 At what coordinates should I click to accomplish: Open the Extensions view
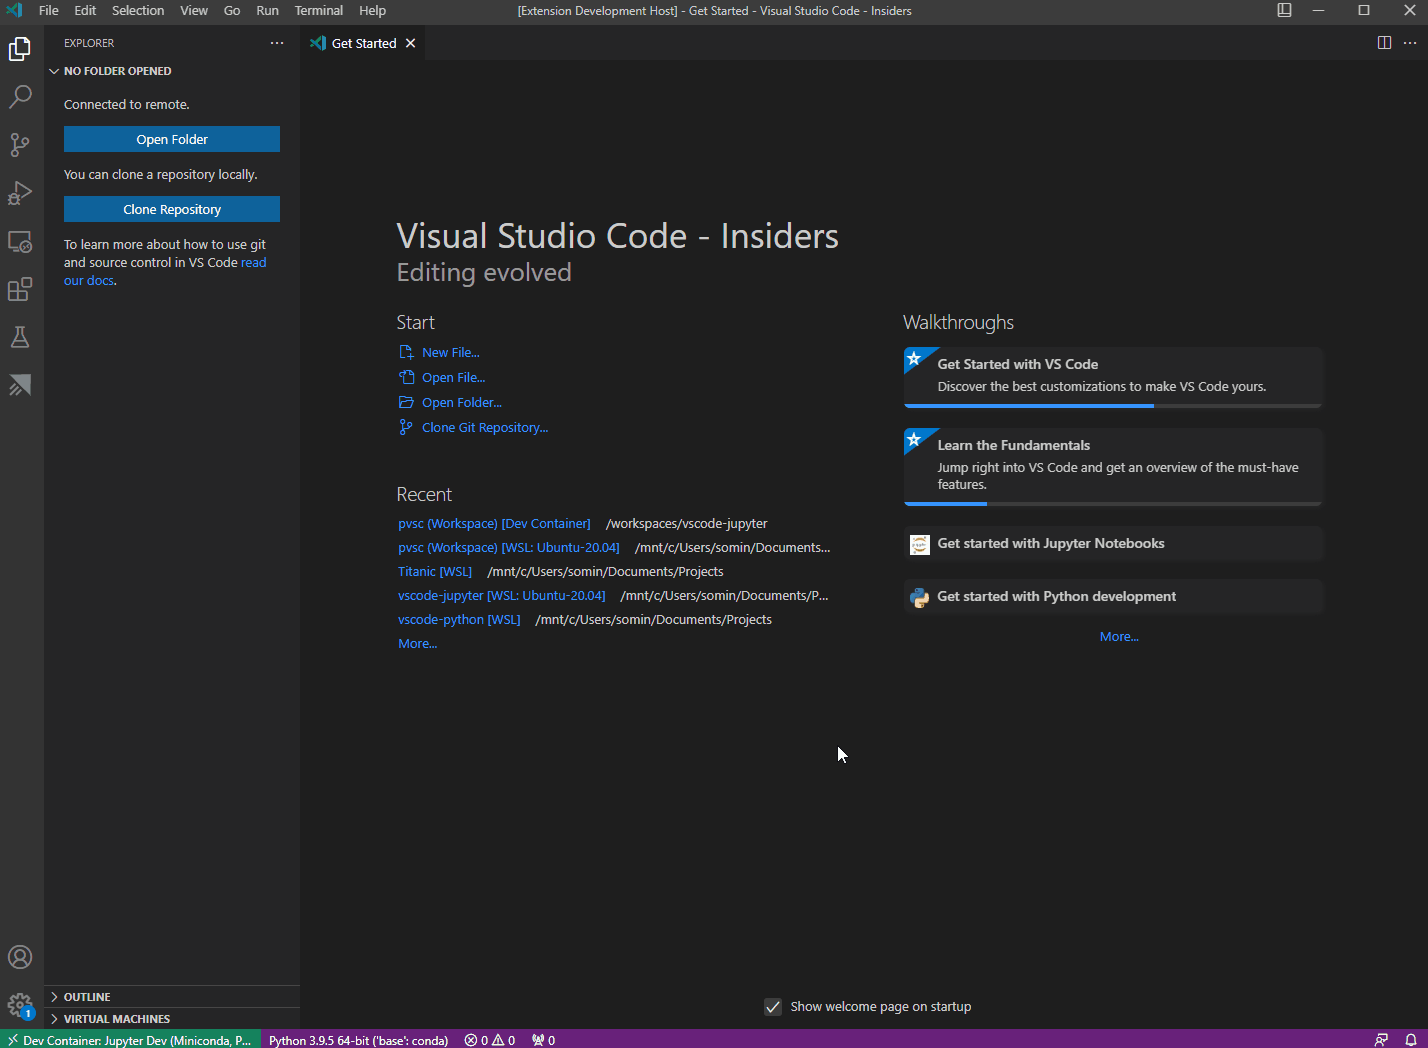[x=20, y=289]
